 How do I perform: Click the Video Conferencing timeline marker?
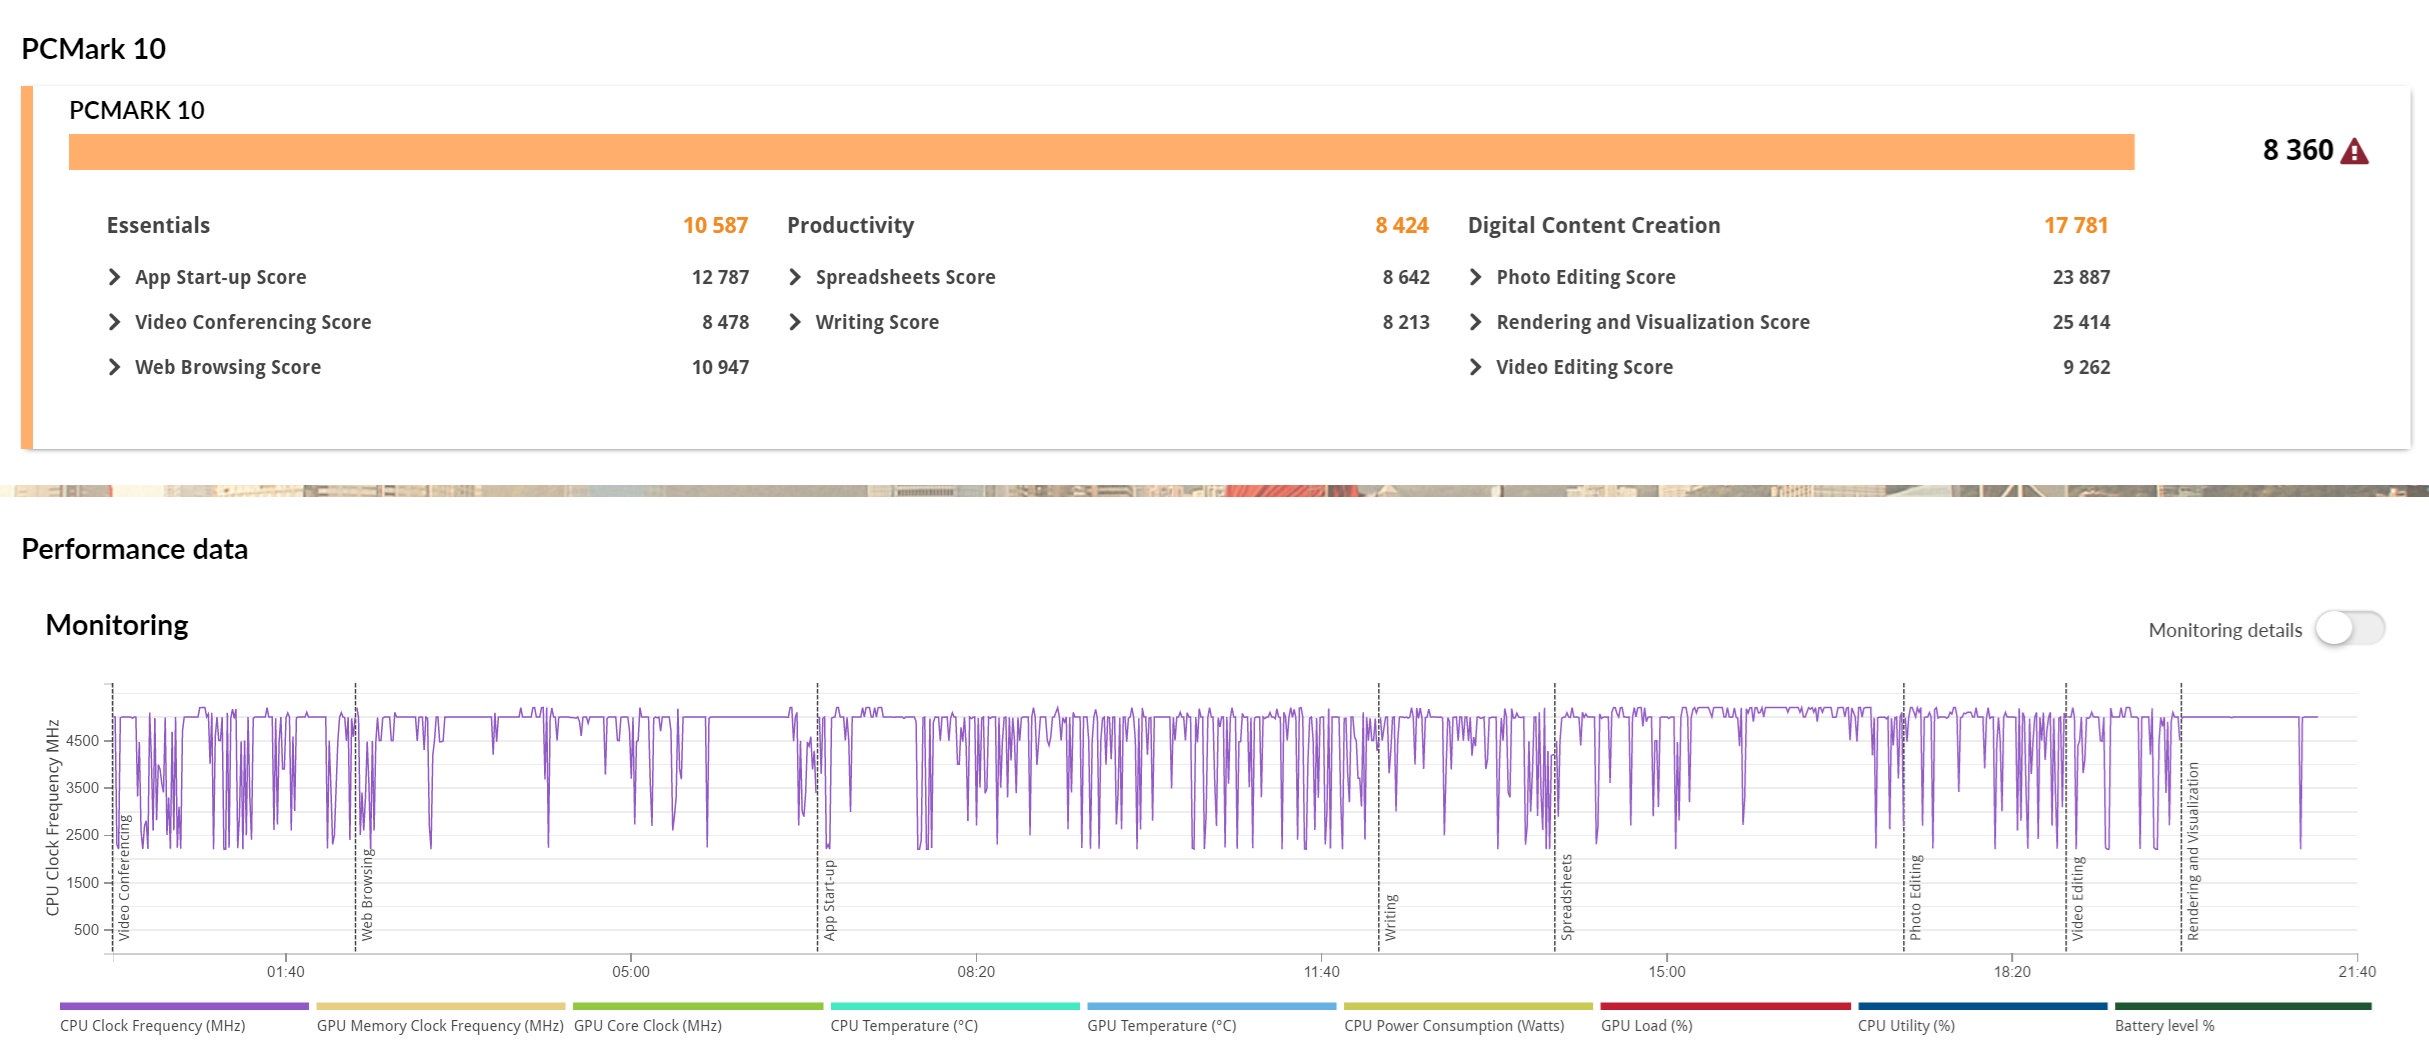[124, 878]
